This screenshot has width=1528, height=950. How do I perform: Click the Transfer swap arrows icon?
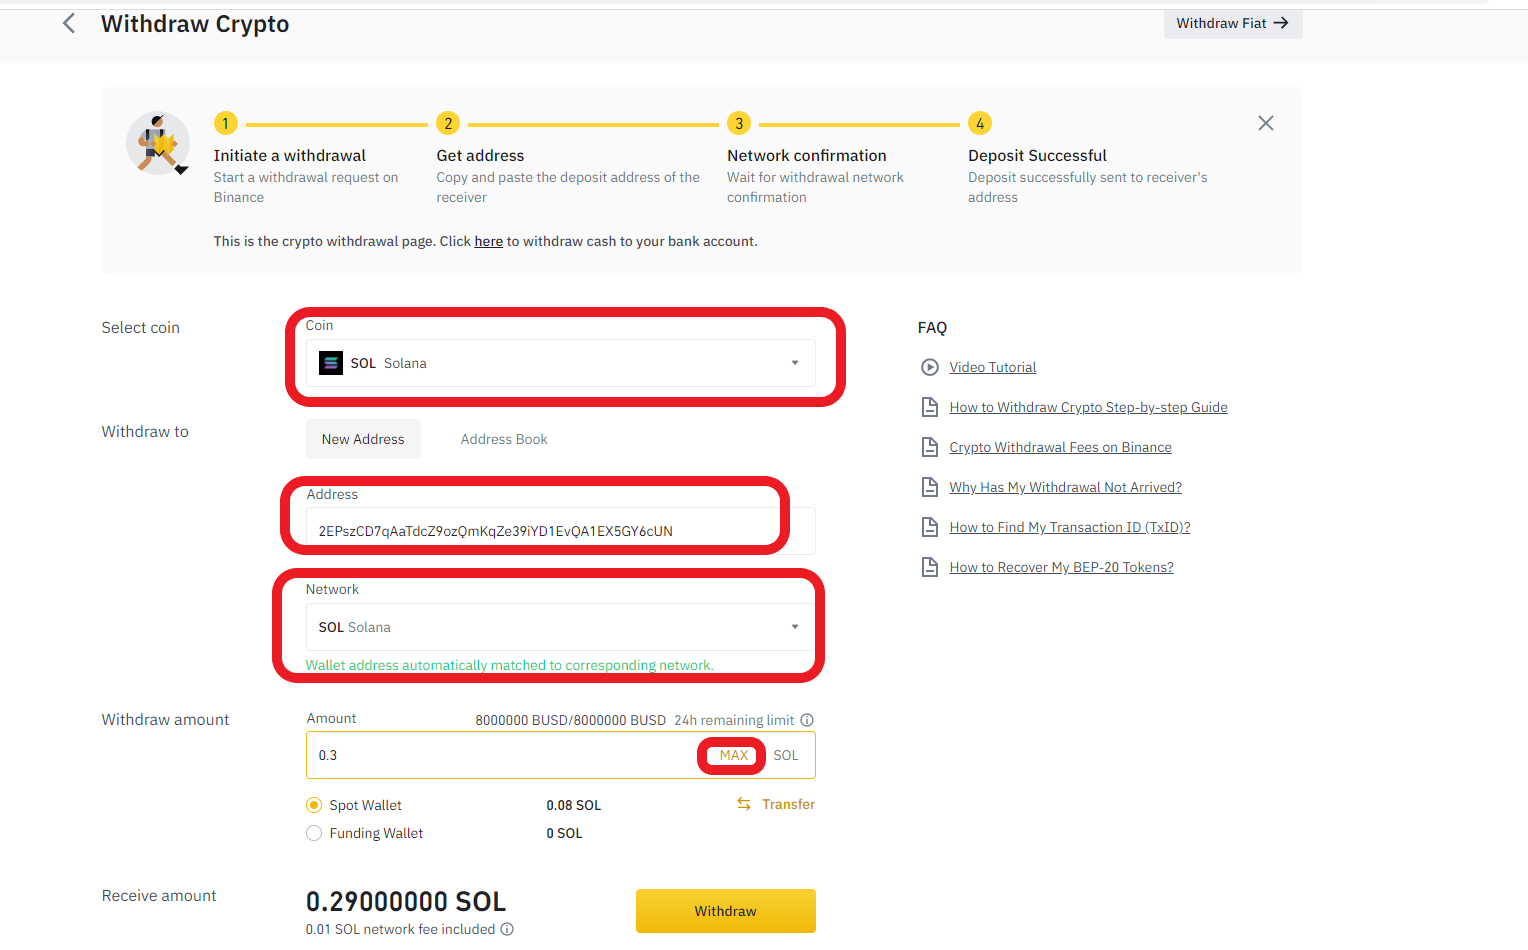point(744,804)
